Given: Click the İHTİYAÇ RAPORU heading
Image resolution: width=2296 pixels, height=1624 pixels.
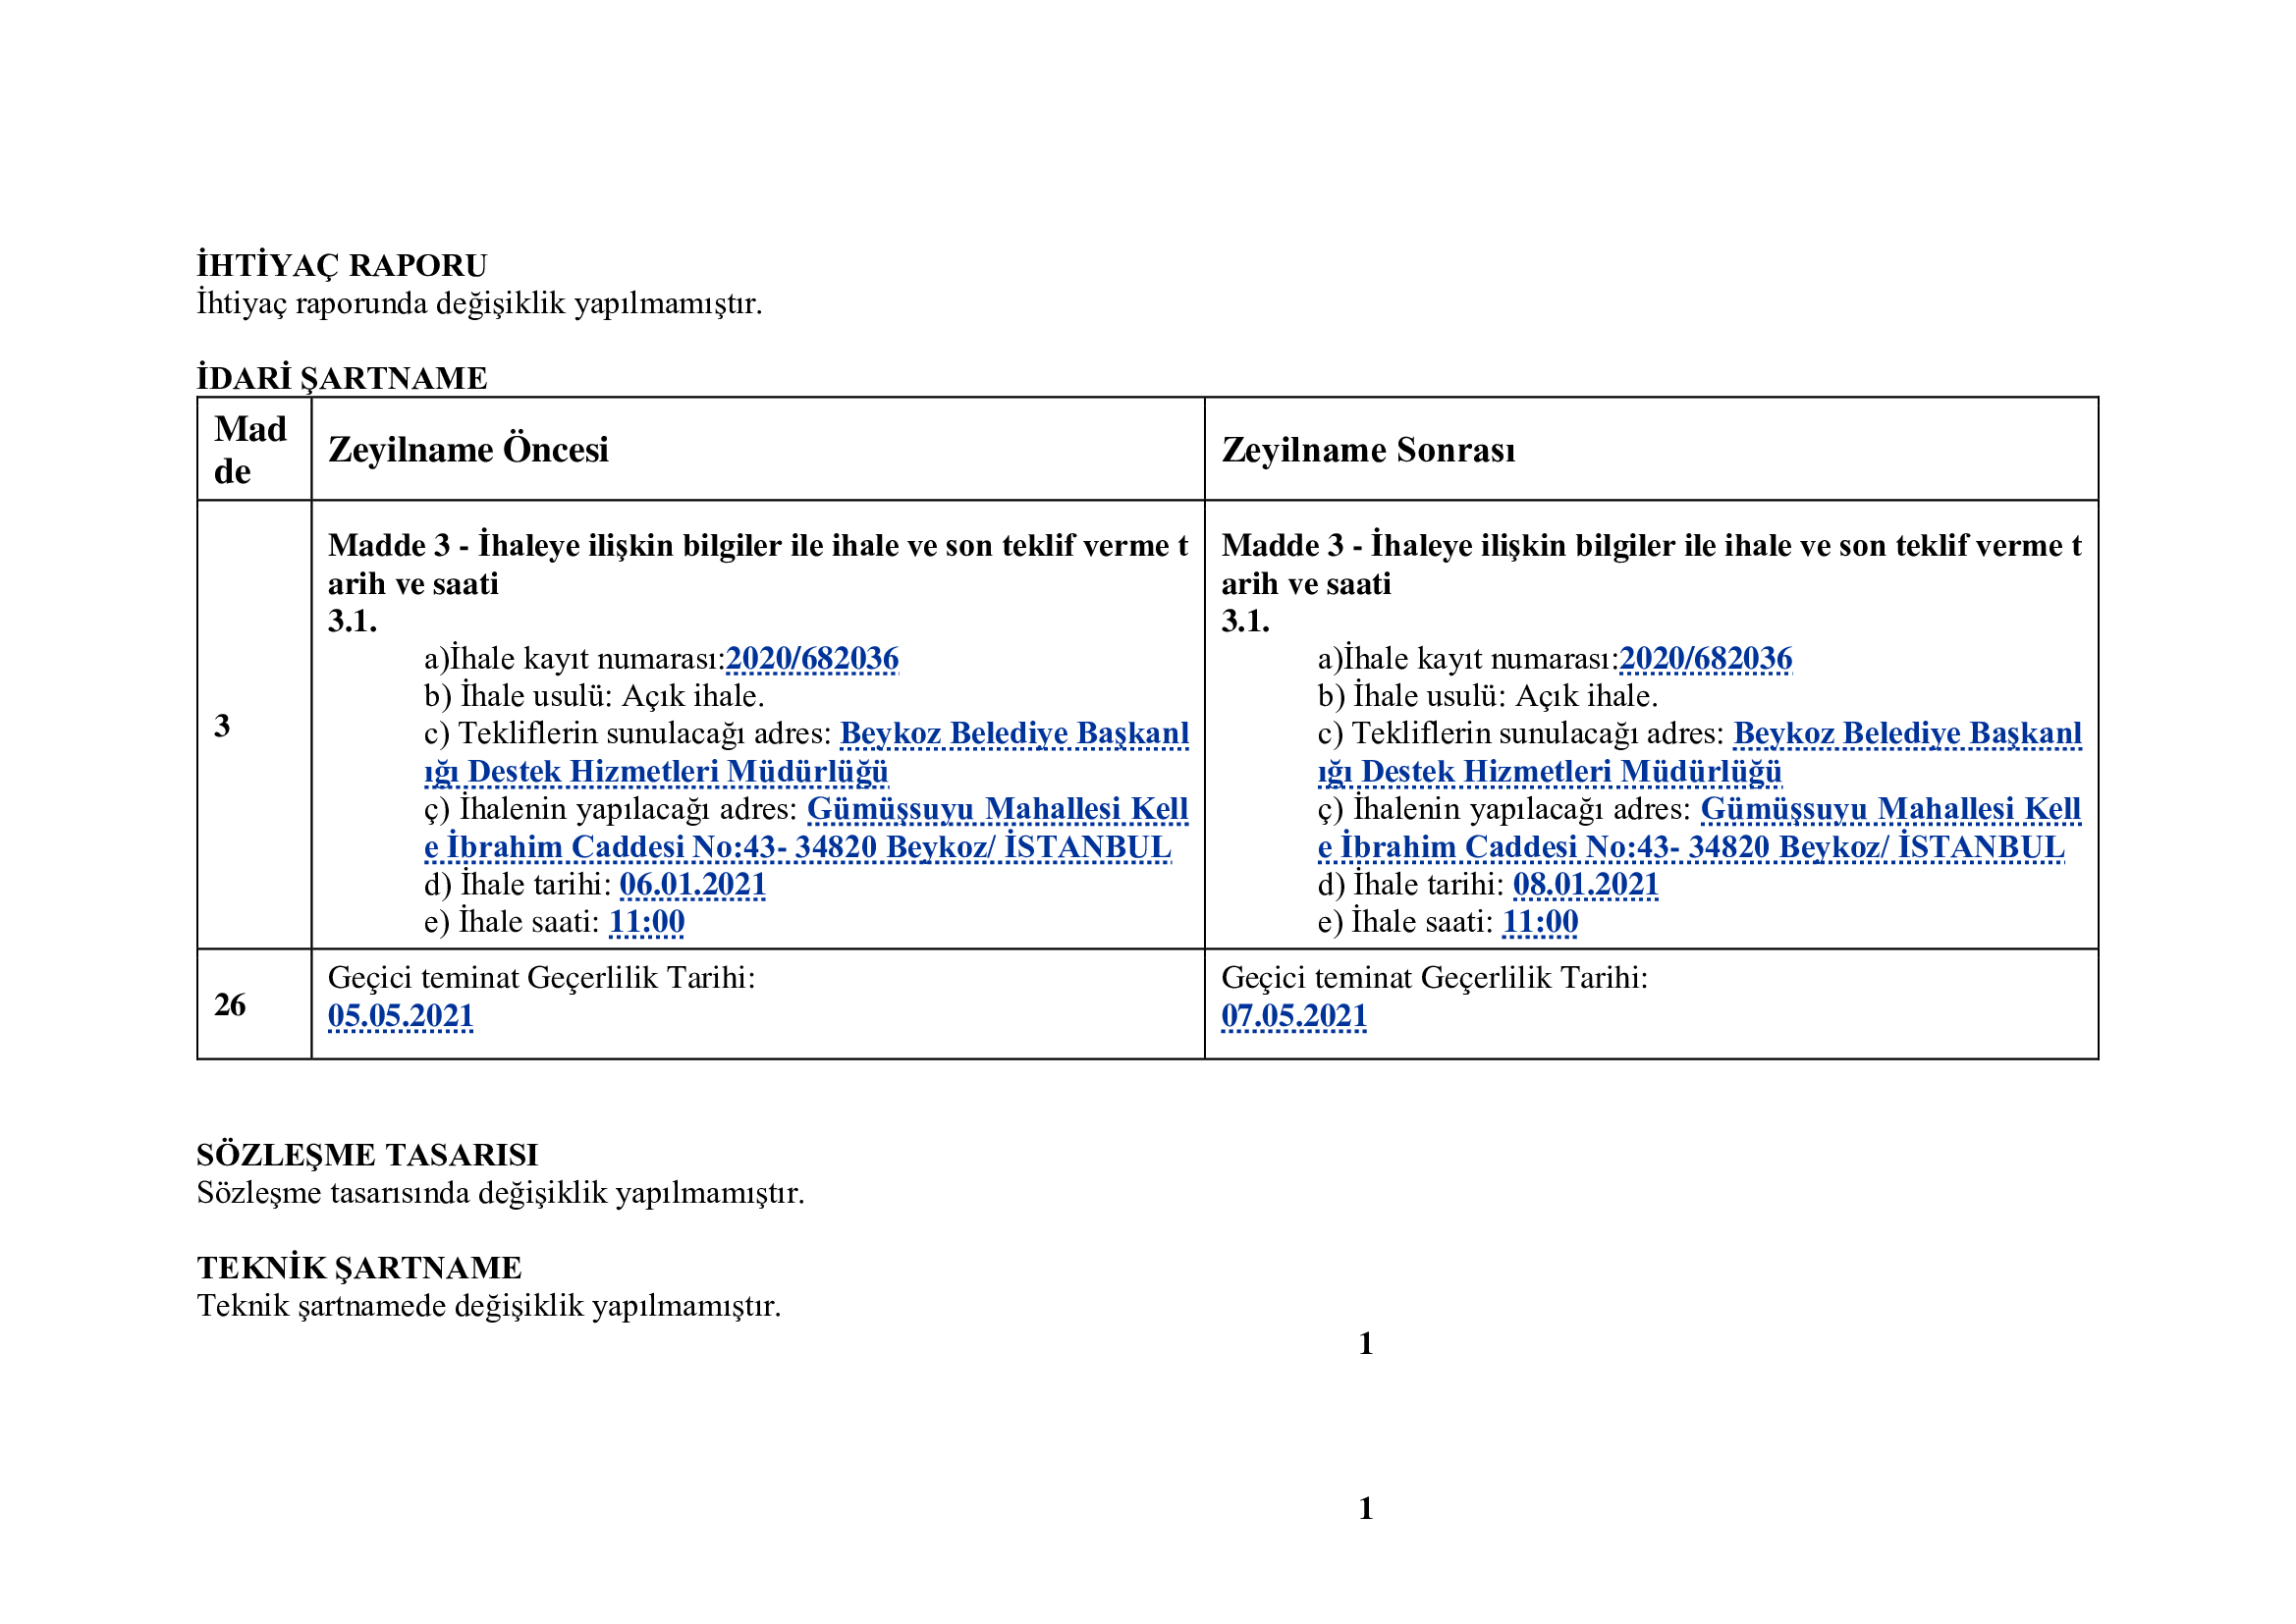Looking at the screenshot, I should coord(341,265).
